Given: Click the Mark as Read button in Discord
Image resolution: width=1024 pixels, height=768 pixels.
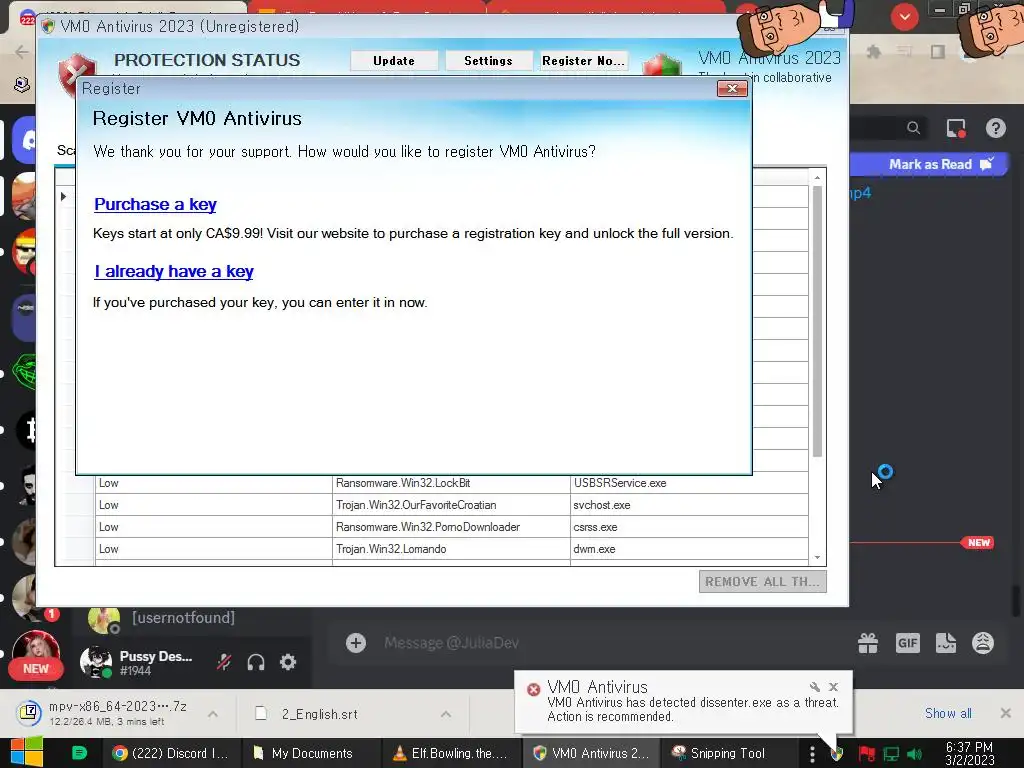Looking at the screenshot, I should coord(940,165).
